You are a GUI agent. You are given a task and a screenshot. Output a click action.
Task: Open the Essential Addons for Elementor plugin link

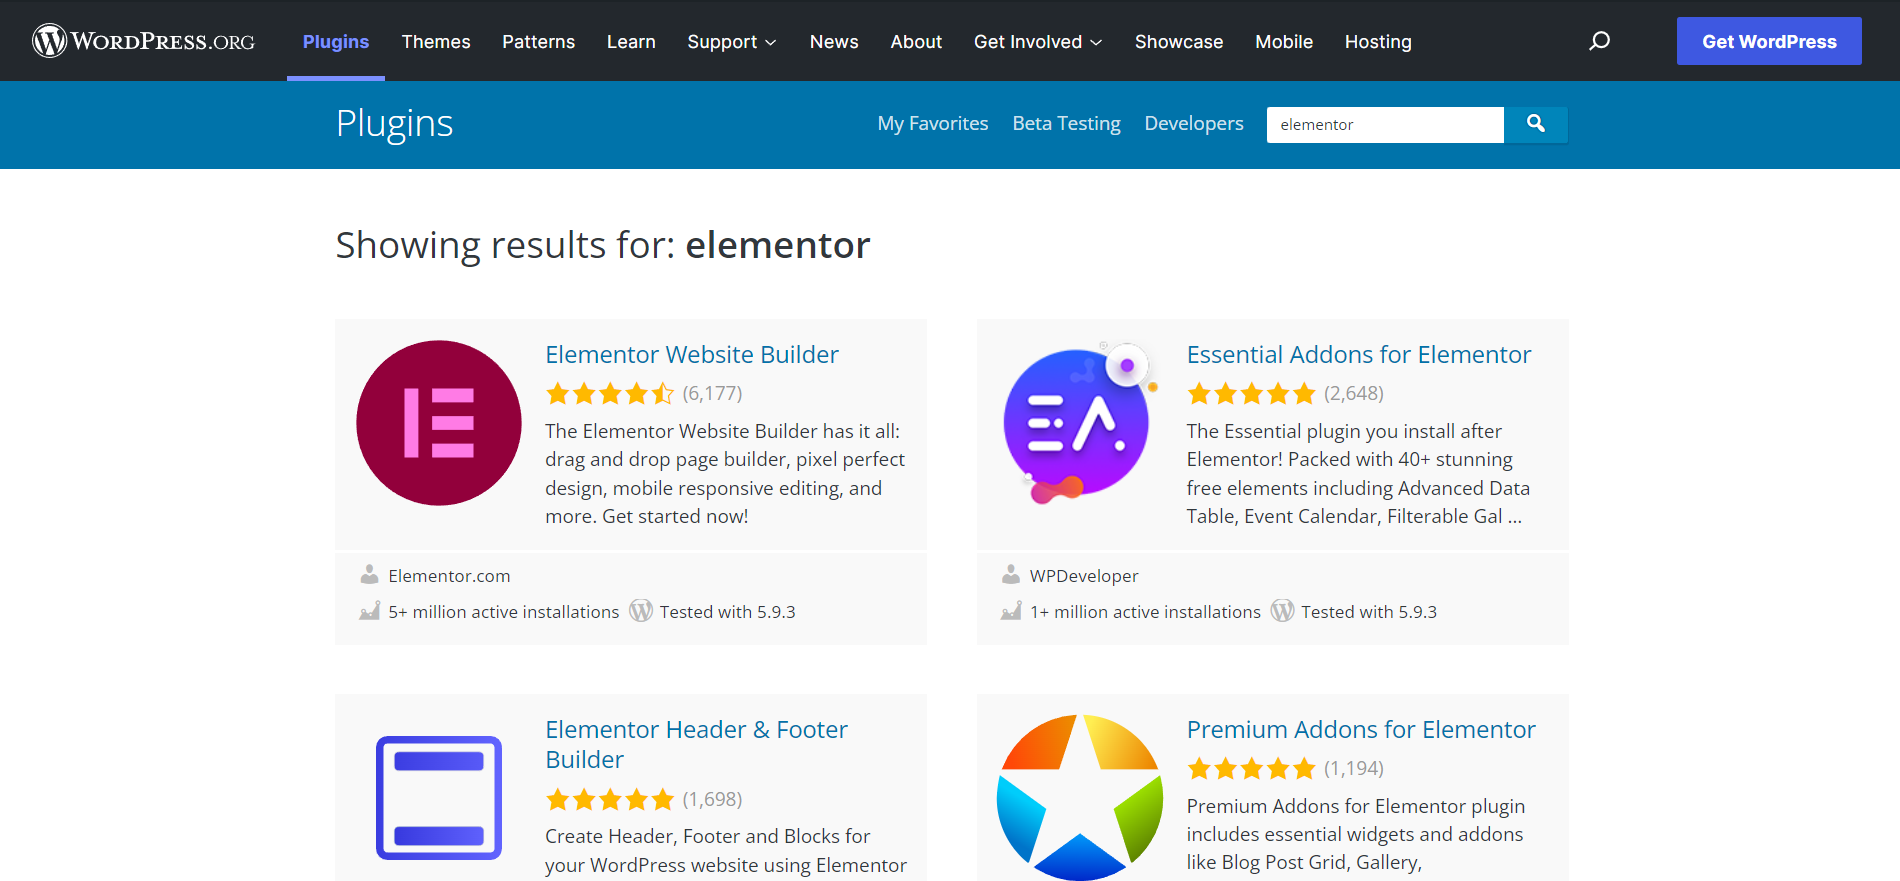1358,354
